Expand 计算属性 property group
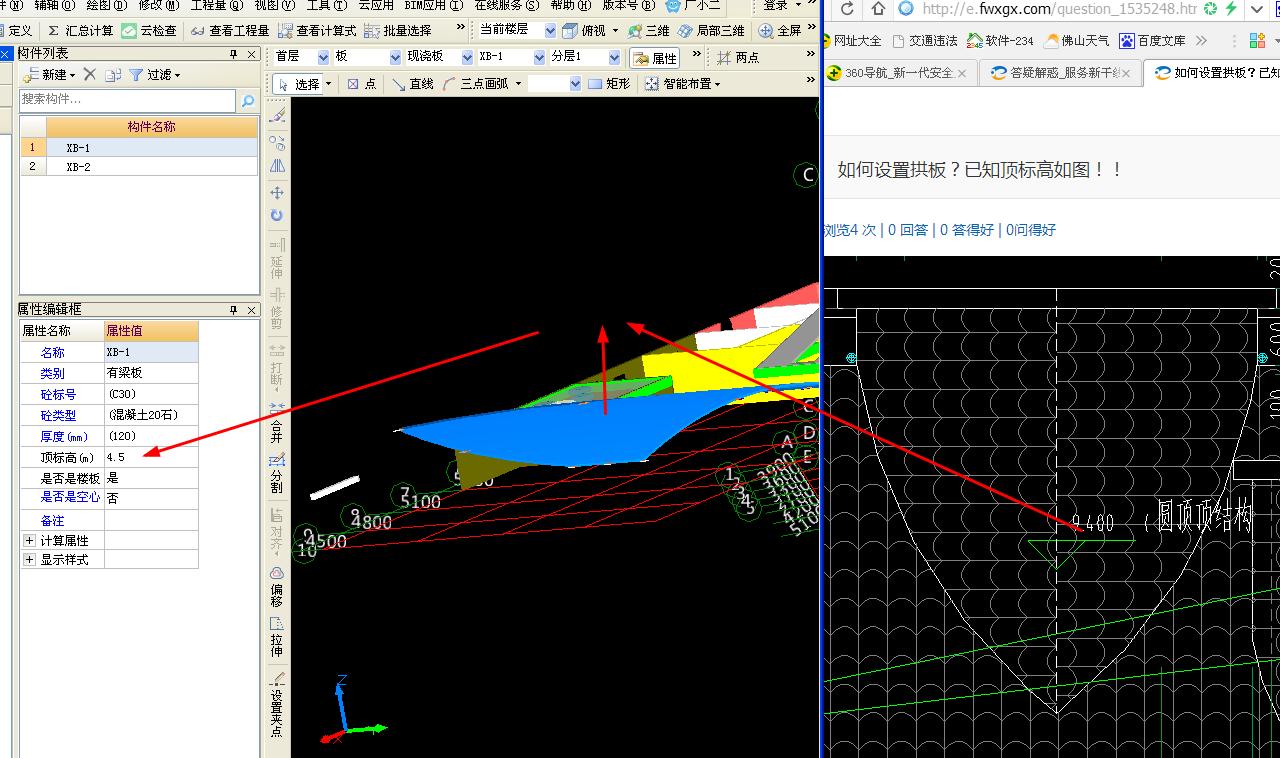This screenshot has width=1280, height=758. point(29,540)
